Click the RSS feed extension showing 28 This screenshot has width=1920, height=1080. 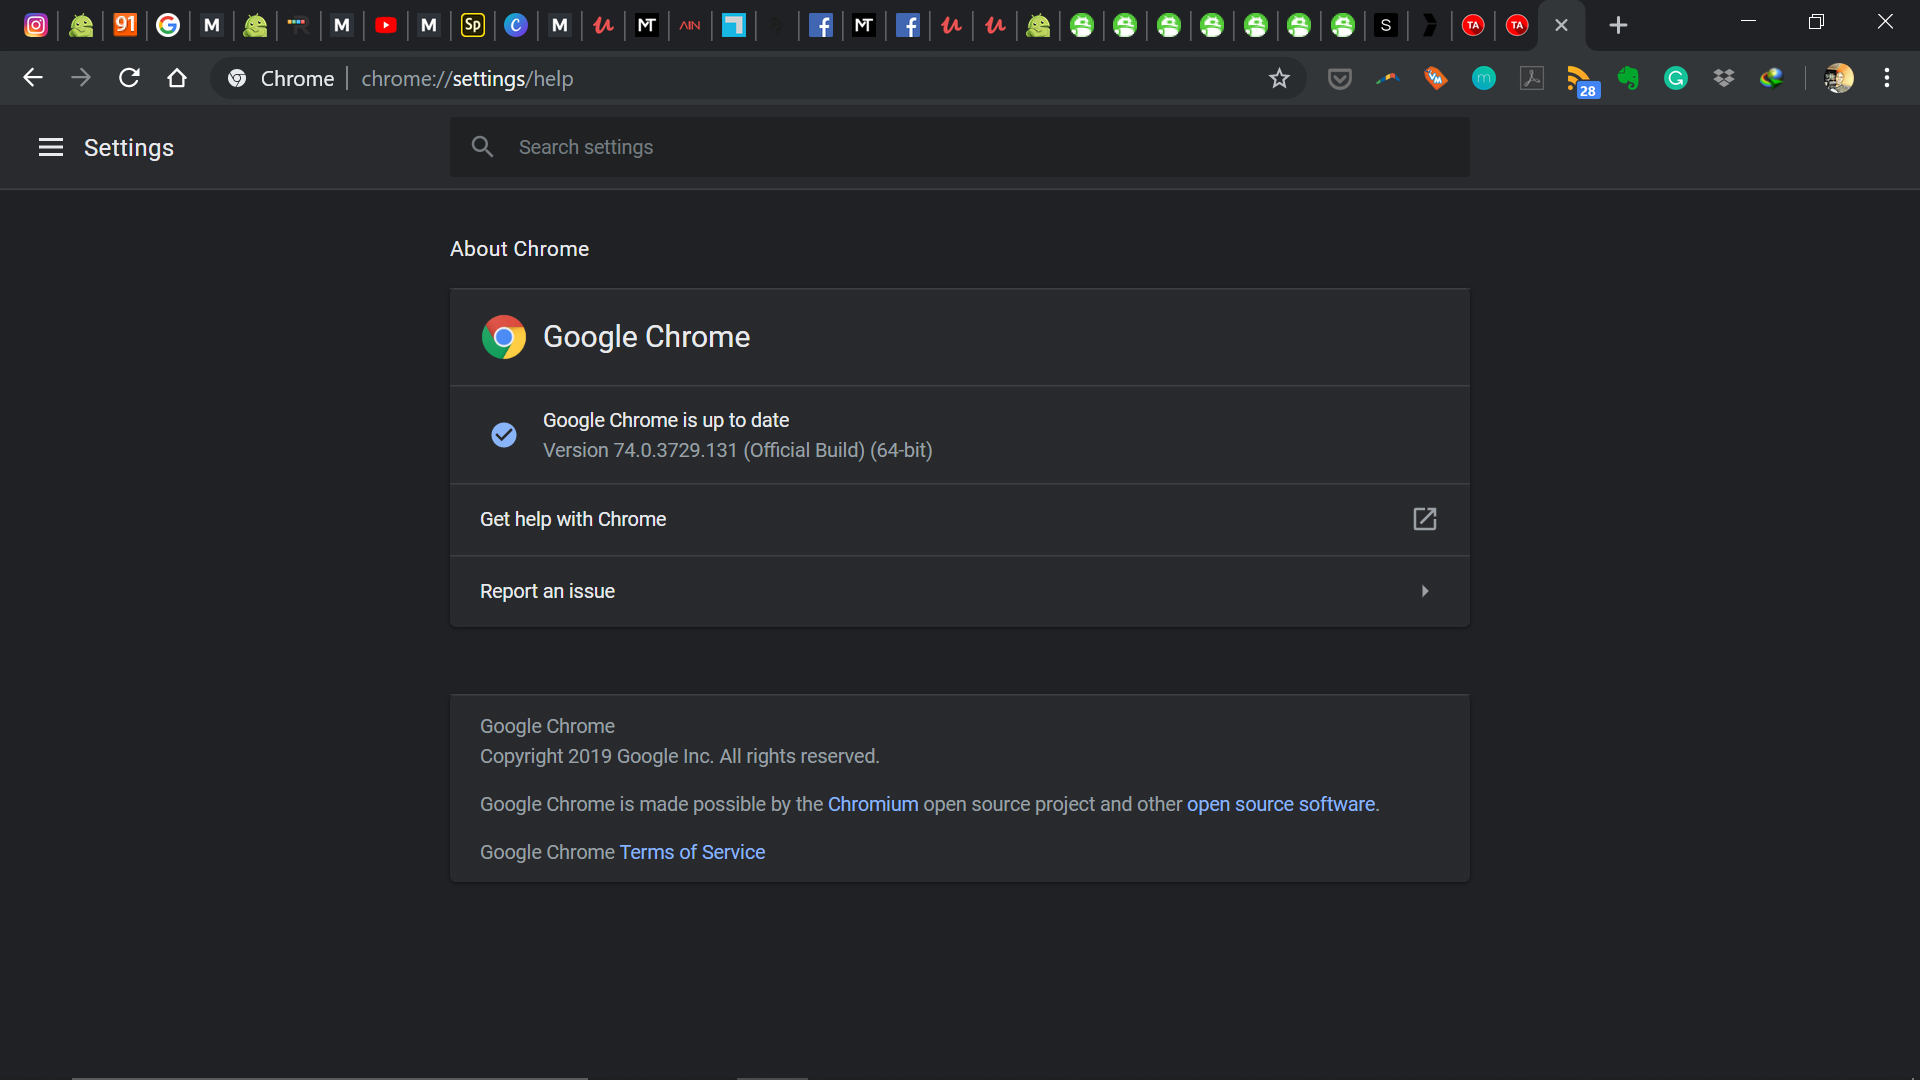coord(1580,78)
